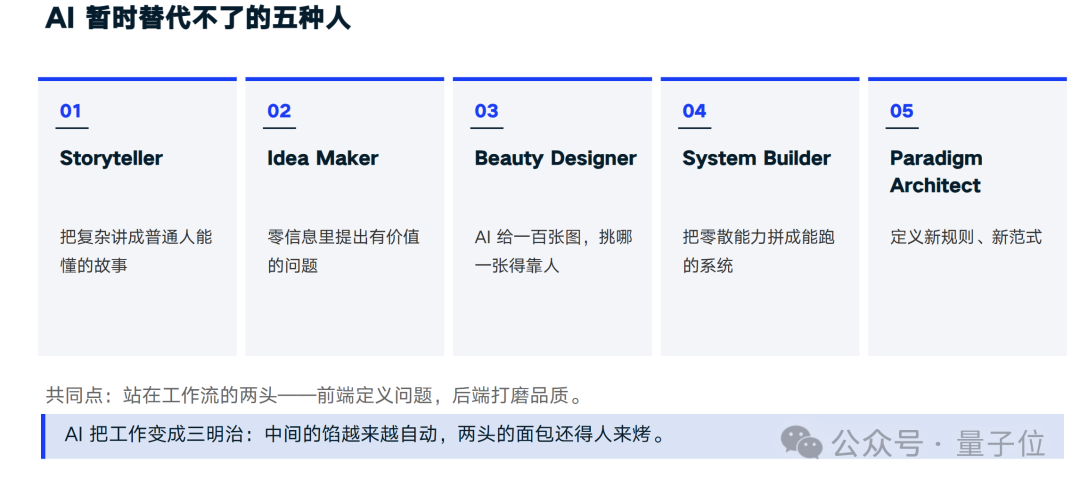The height and width of the screenshot is (487, 1080).
Task: Click the line starting "共同点：站在工作流的两头"
Action: [315, 395]
